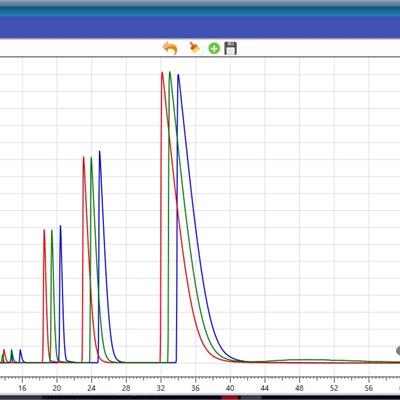This screenshot has width=400, height=400.
Task: Click the red segment on bottom bar
Action: coord(230,397)
